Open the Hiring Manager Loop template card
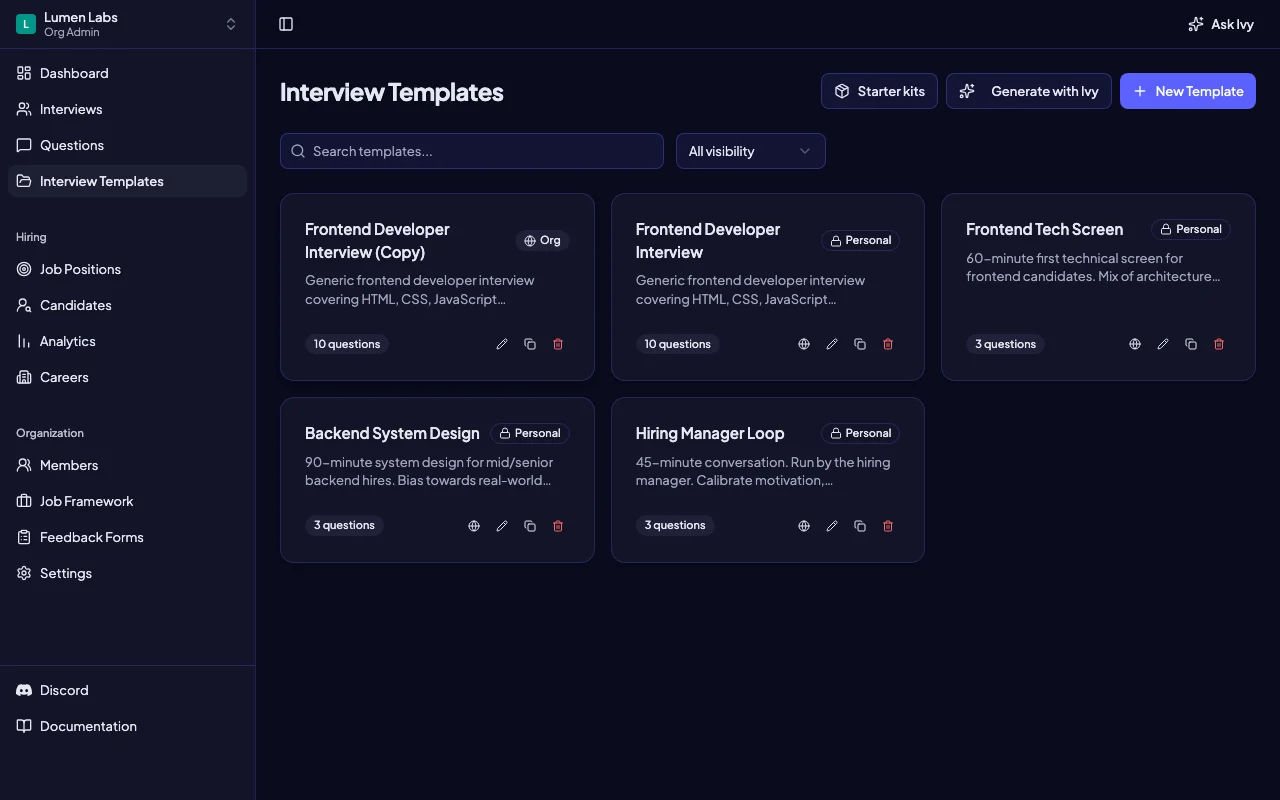This screenshot has width=1280, height=800. 768,480
